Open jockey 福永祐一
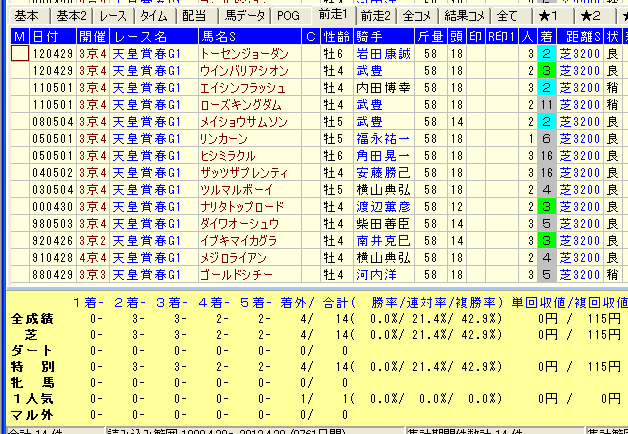Image resolution: width=628 pixels, height=434 pixels. coord(384,139)
